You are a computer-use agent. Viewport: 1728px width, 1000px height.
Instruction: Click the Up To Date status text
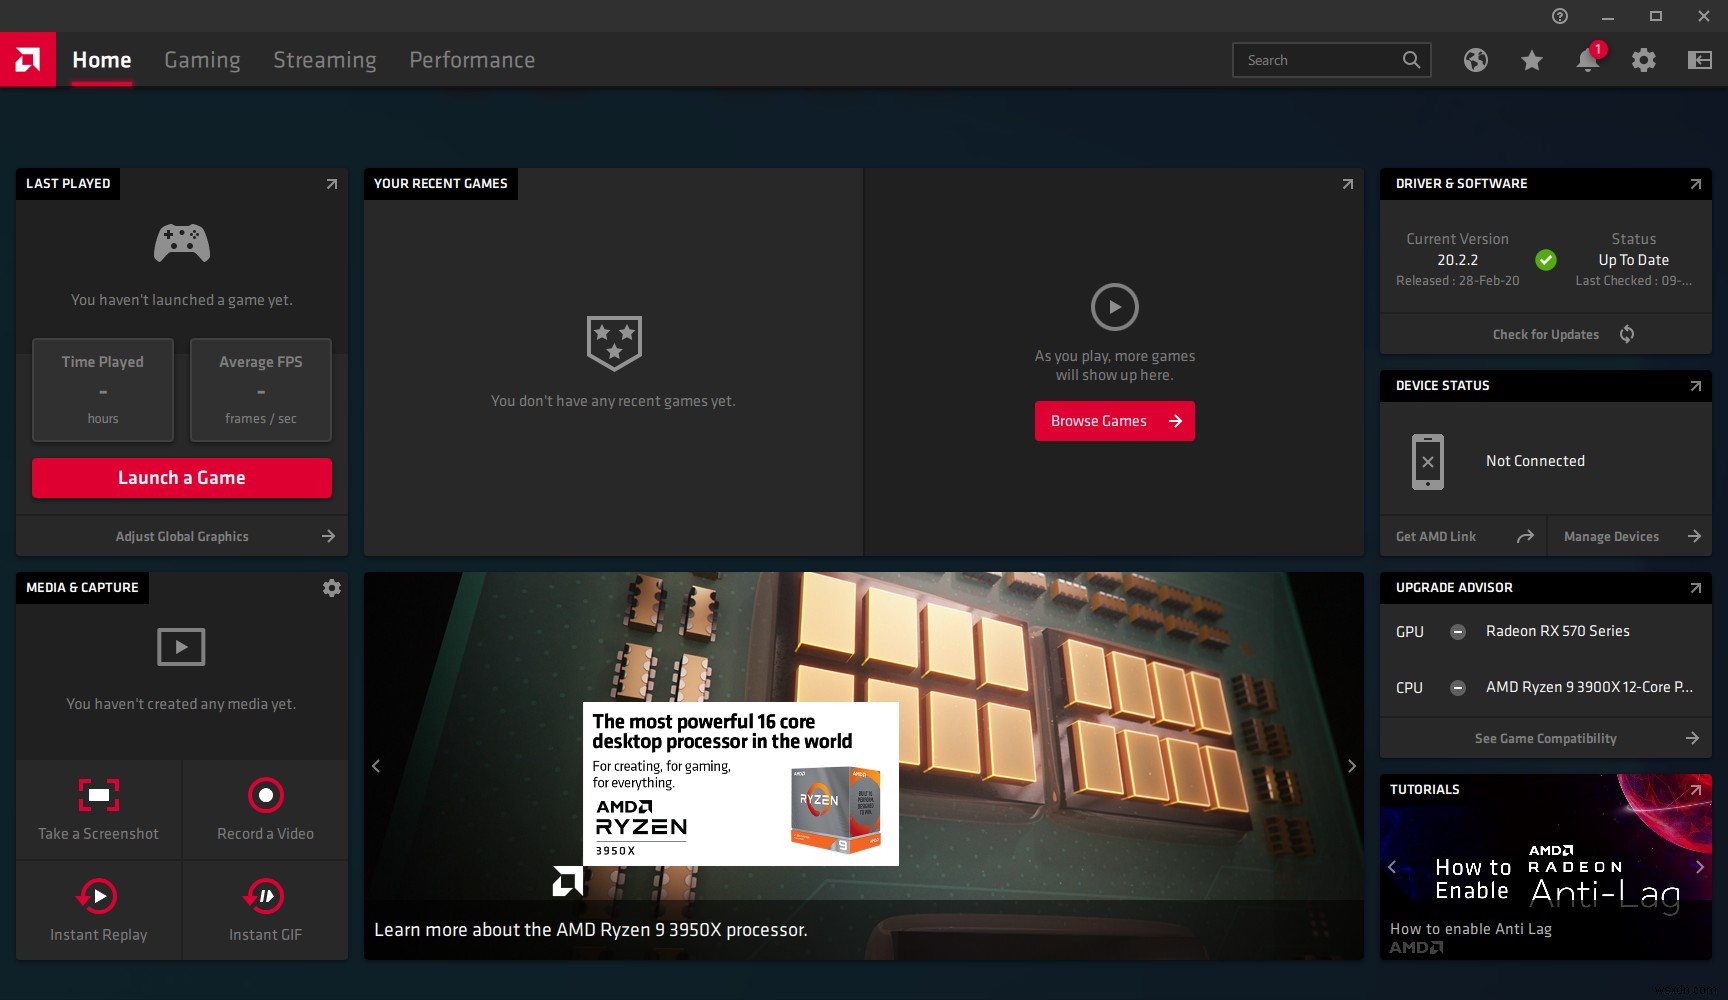[1634, 260]
